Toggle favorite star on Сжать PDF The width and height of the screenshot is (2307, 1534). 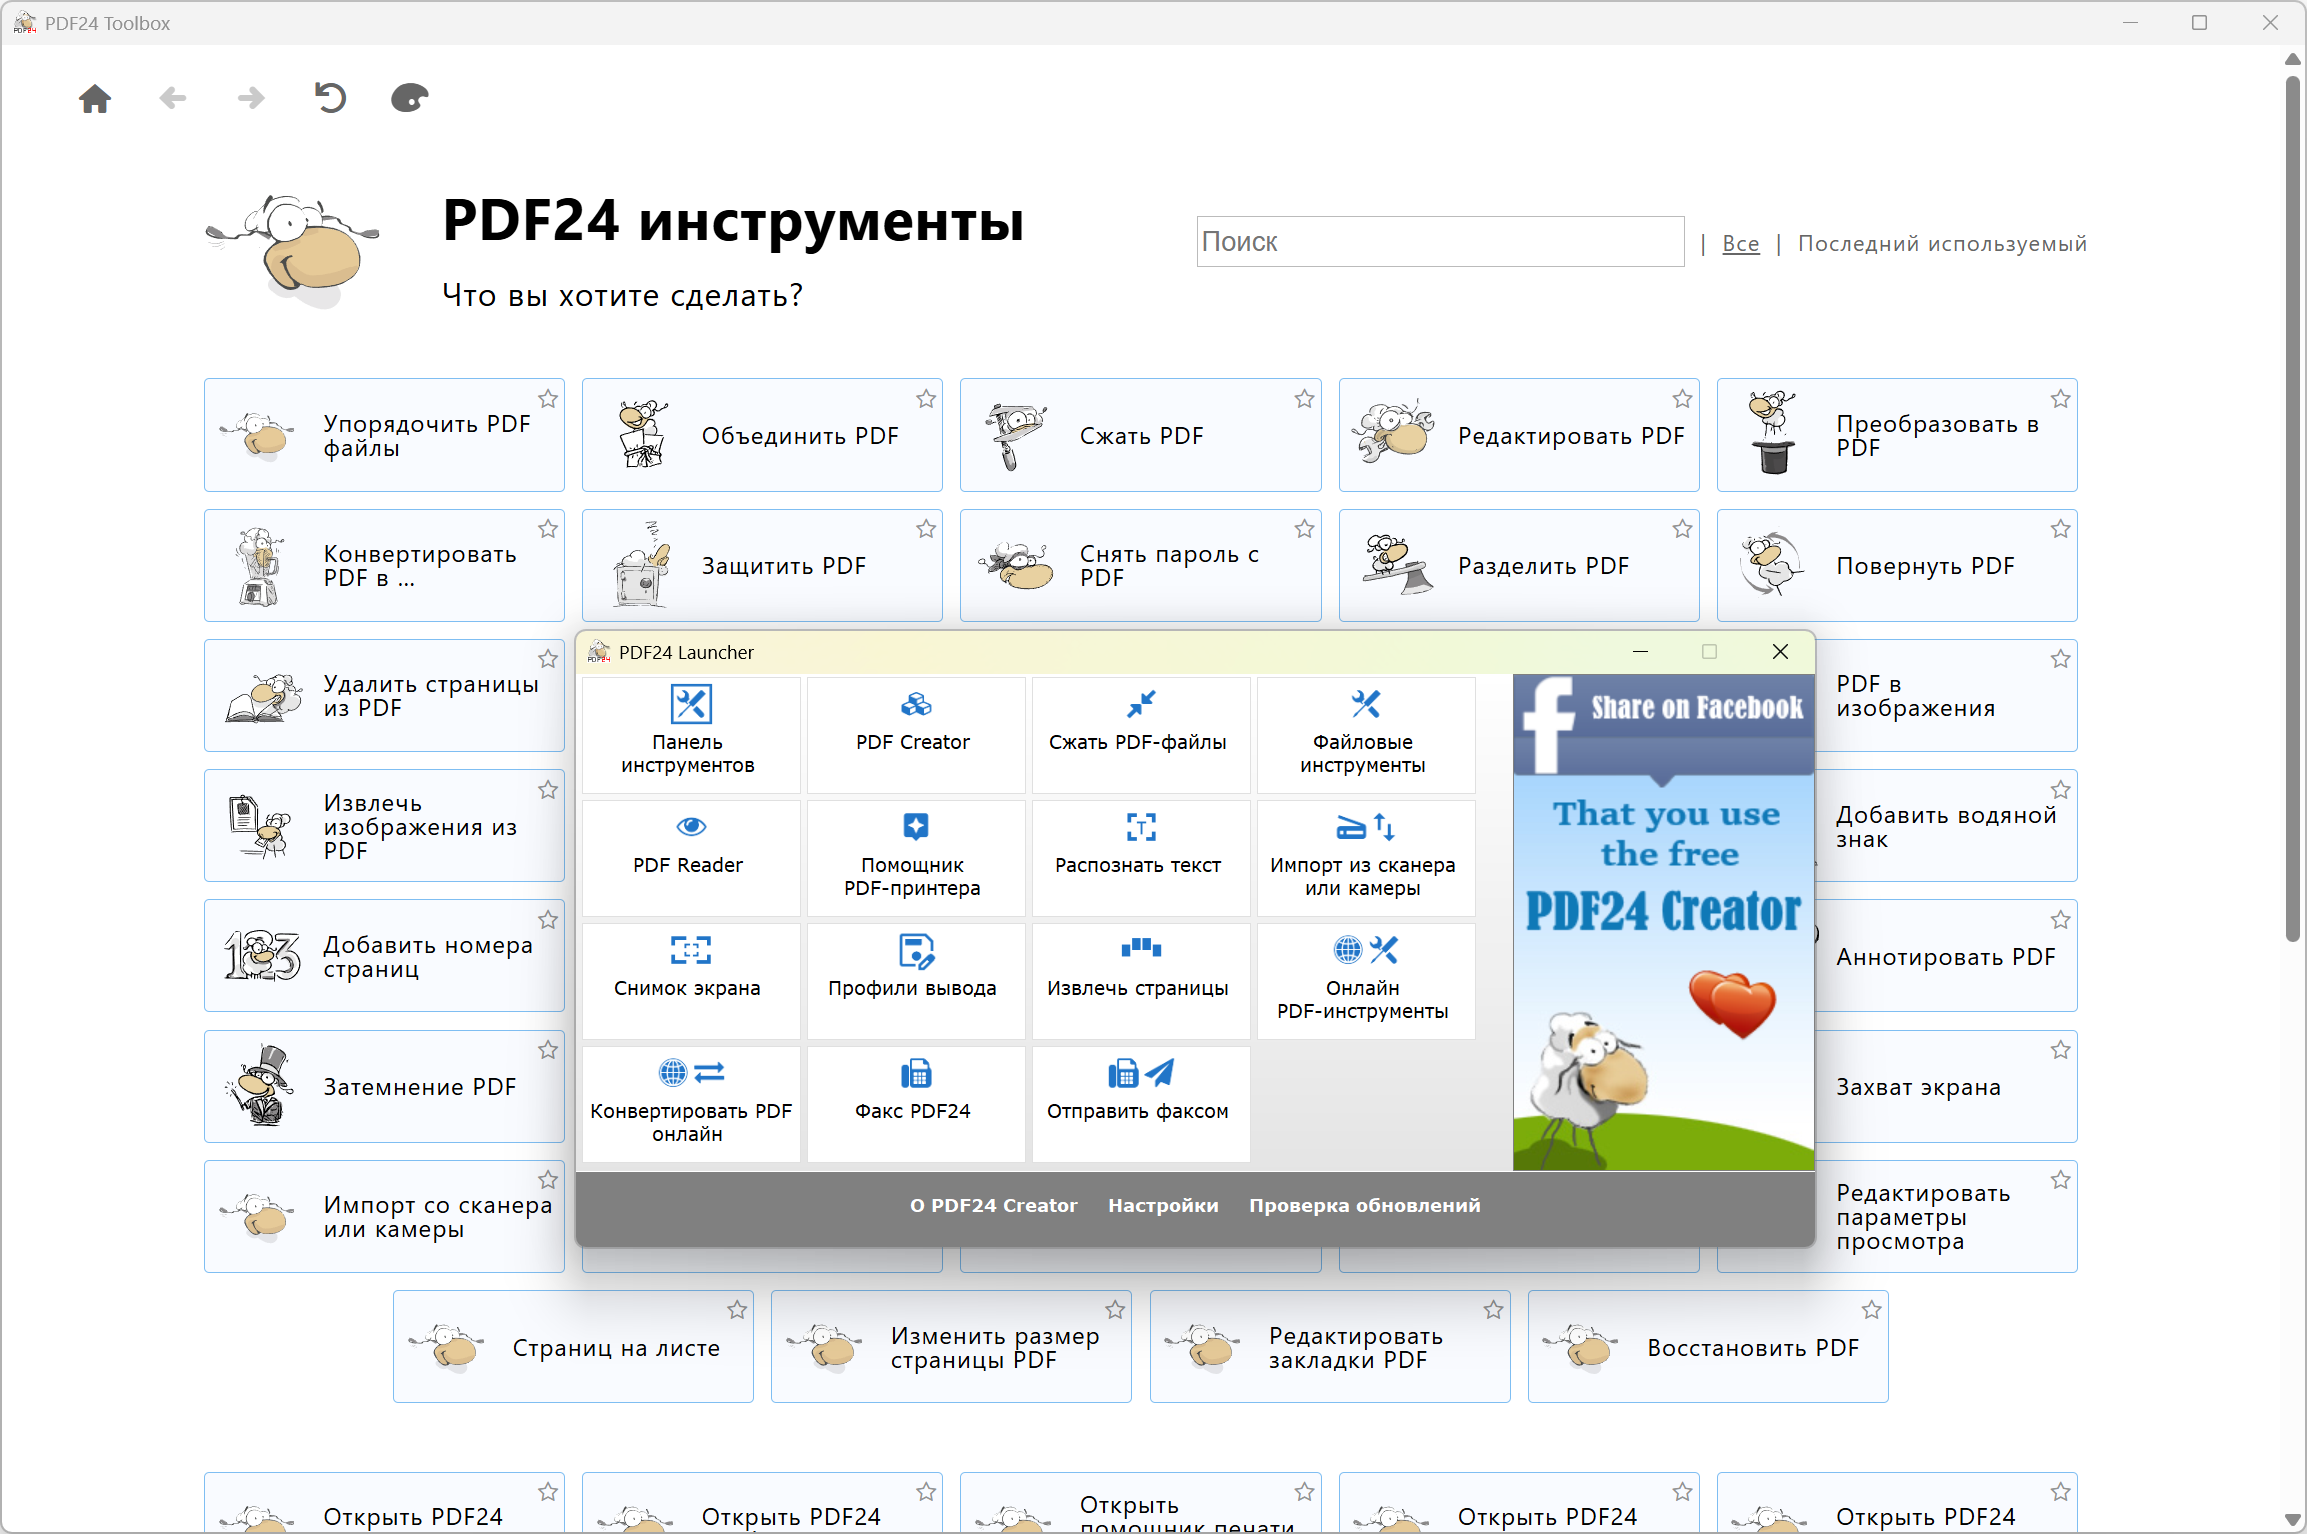[x=1304, y=399]
